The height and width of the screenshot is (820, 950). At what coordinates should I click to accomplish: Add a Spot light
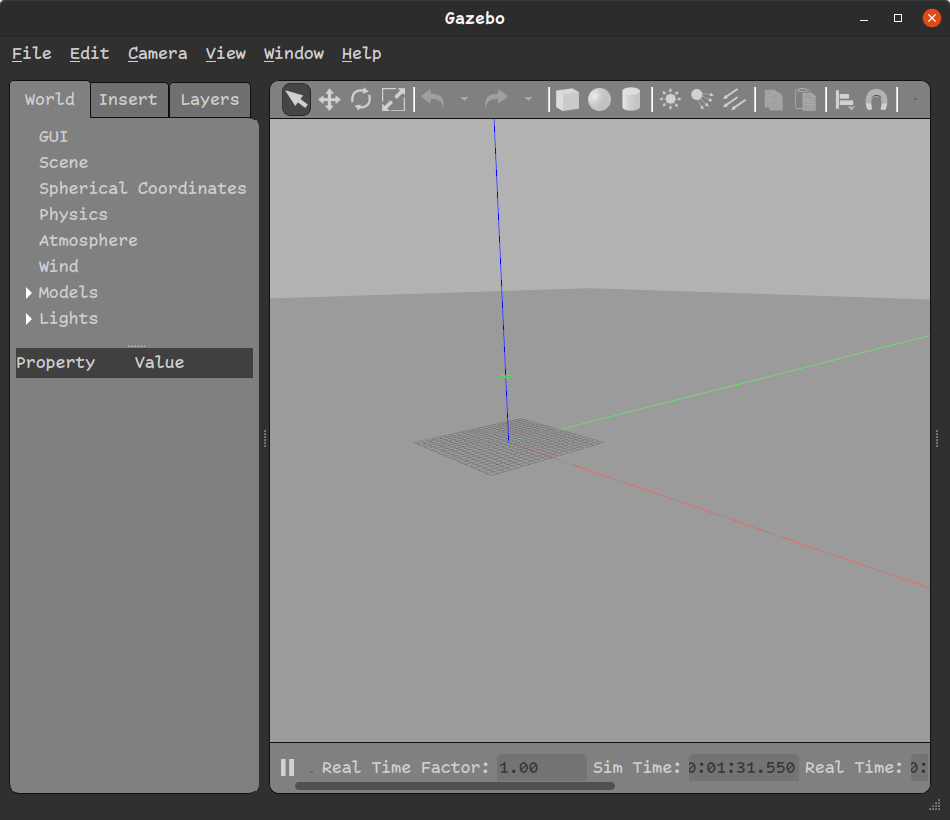point(702,99)
